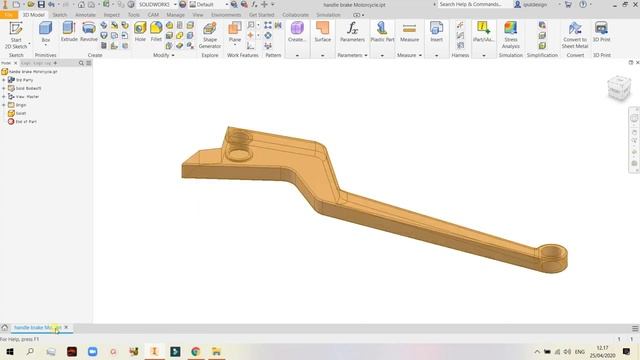The height and width of the screenshot is (360, 640).
Task: Open Windows taskbar search
Action: [x=30, y=351]
